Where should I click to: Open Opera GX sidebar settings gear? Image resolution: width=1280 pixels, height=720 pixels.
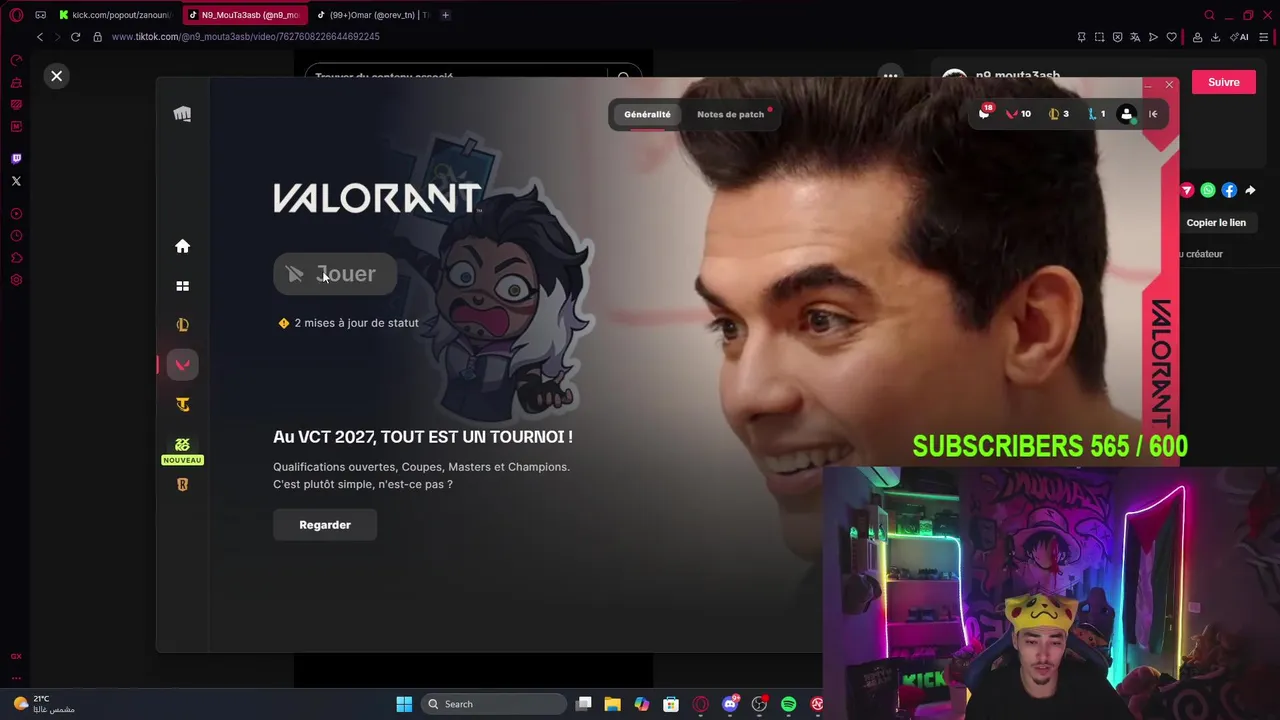pos(16,280)
